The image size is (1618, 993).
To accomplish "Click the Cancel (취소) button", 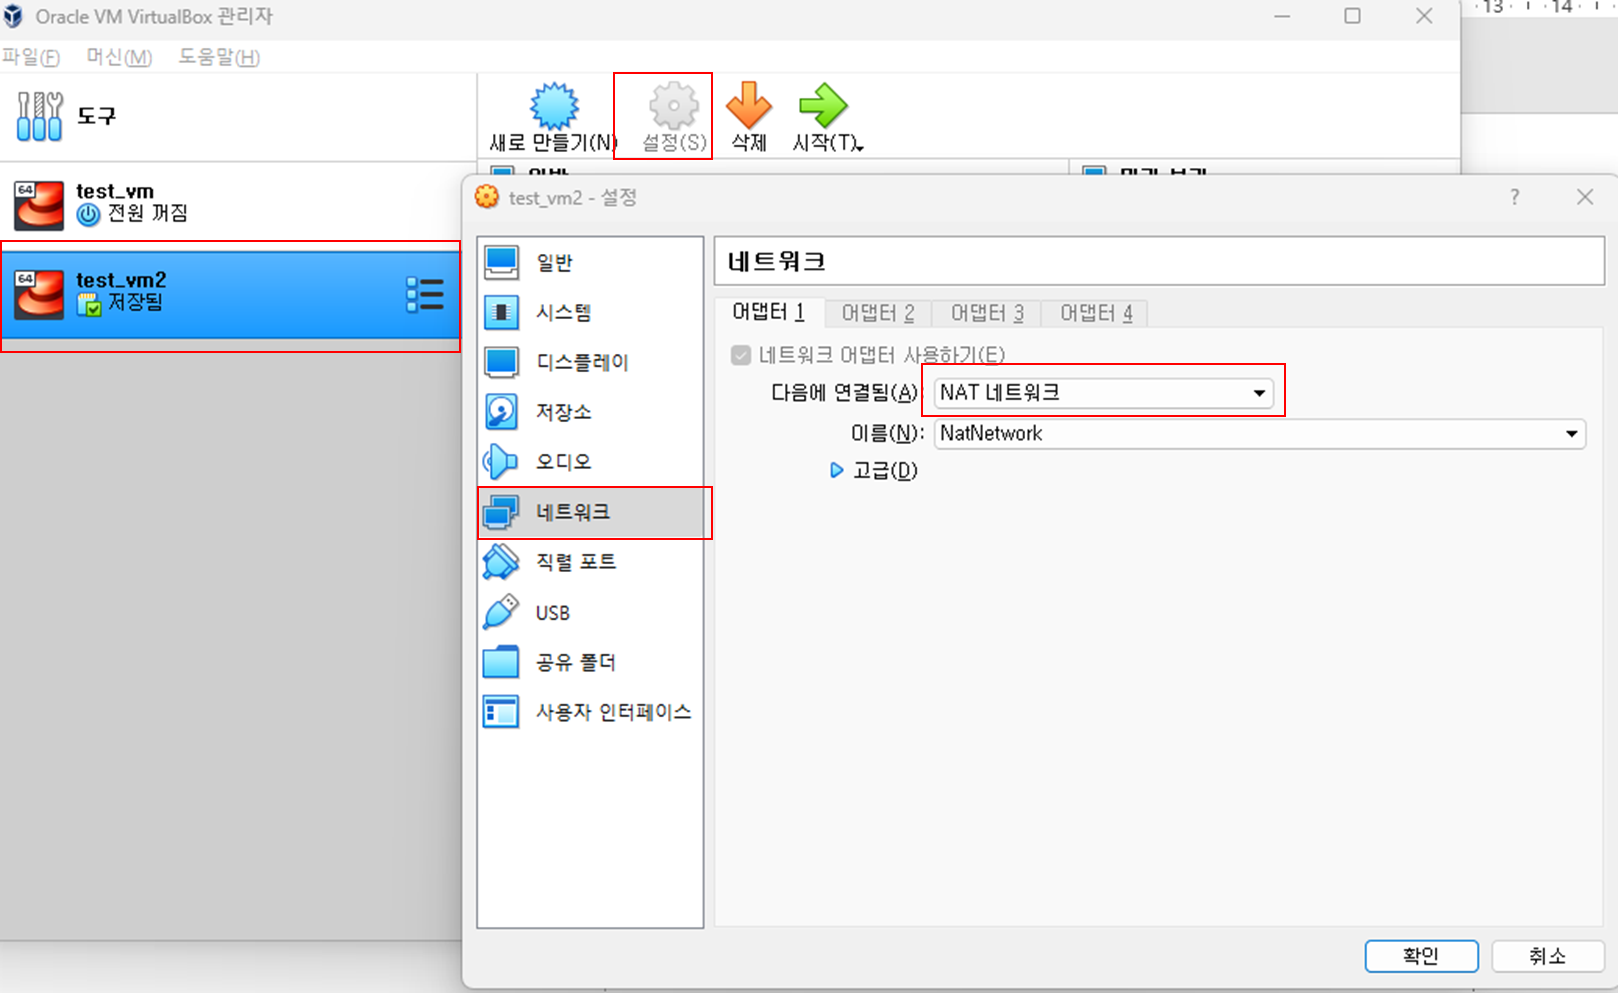I will point(1548,956).
